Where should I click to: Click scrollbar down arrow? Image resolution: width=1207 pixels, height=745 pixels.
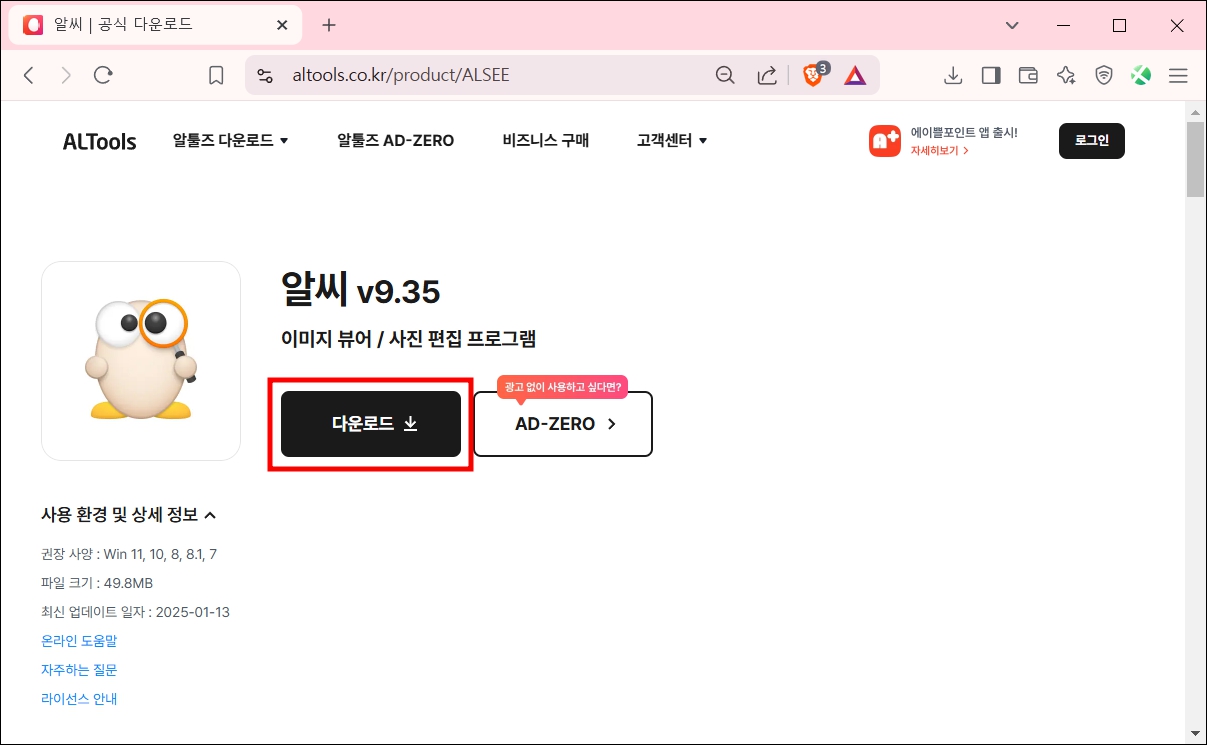pyautogui.click(x=1195, y=733)
